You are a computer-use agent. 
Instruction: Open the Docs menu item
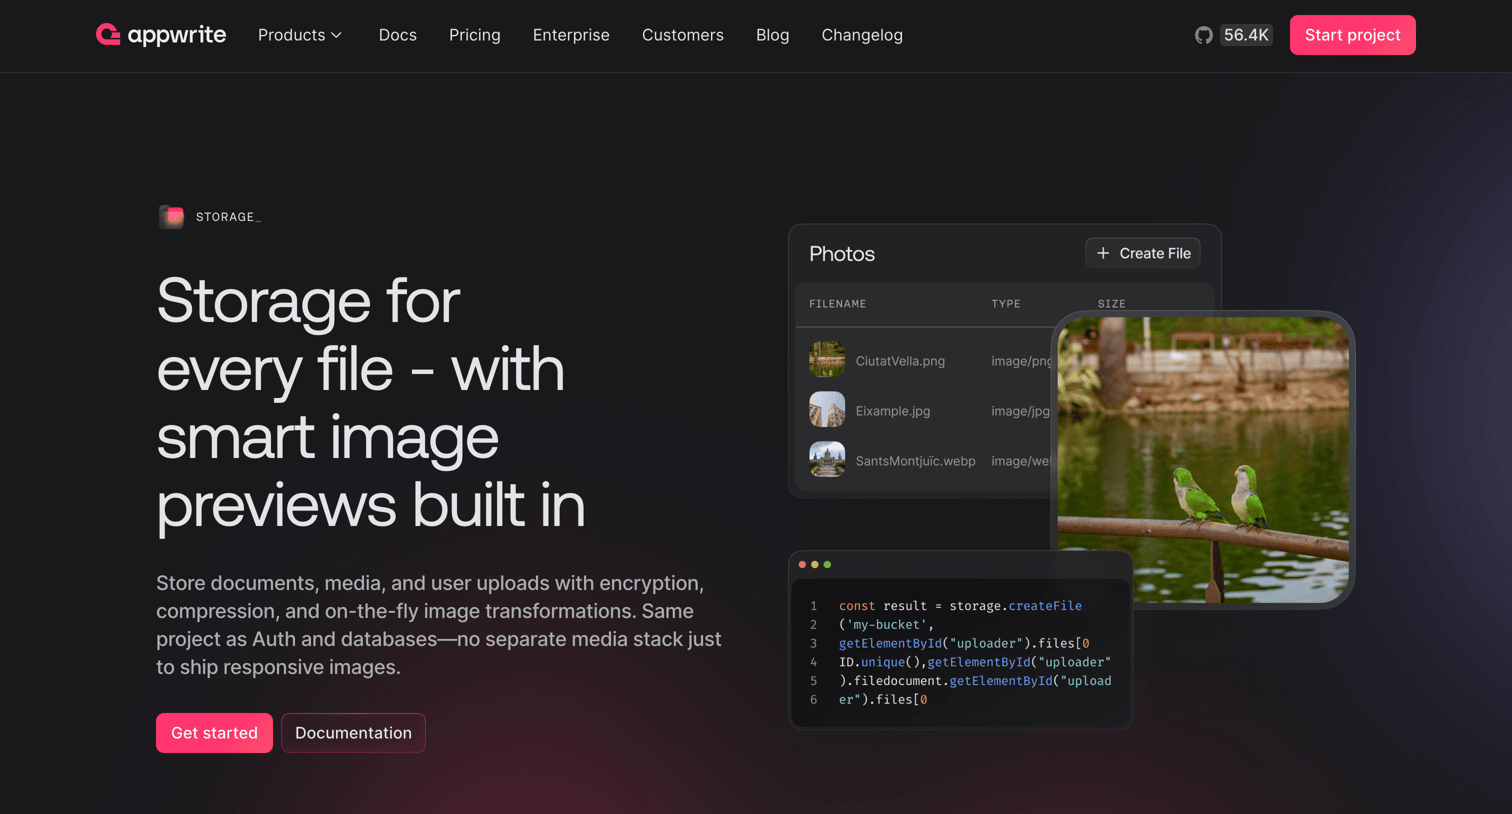[x=397, y=35]
